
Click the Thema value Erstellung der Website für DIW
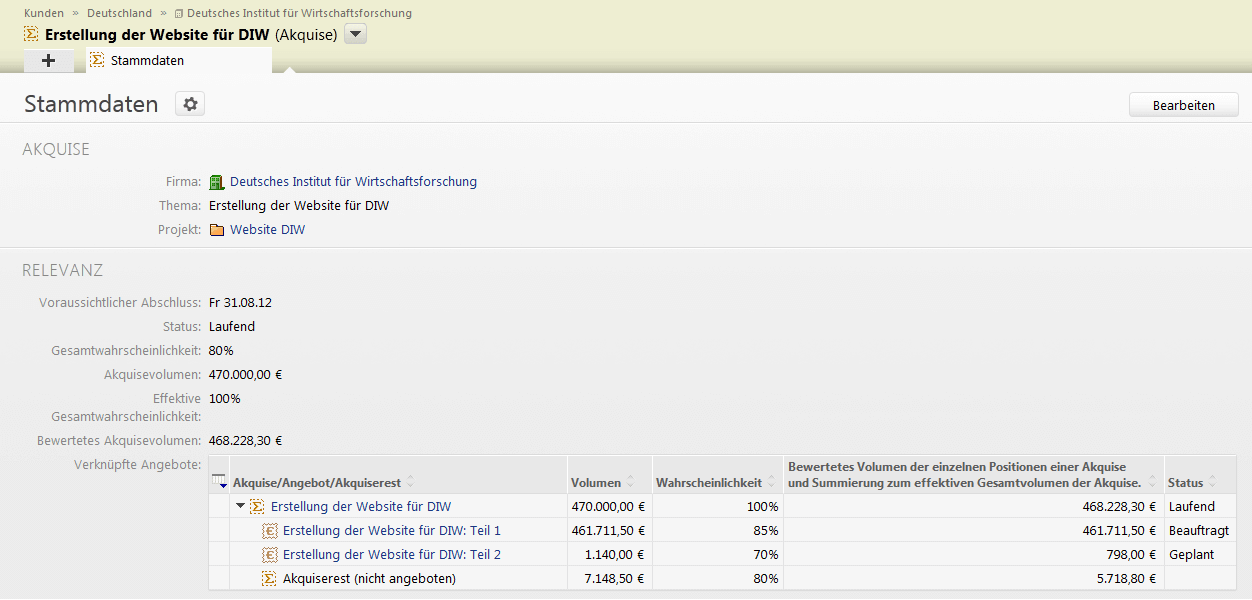299,206
